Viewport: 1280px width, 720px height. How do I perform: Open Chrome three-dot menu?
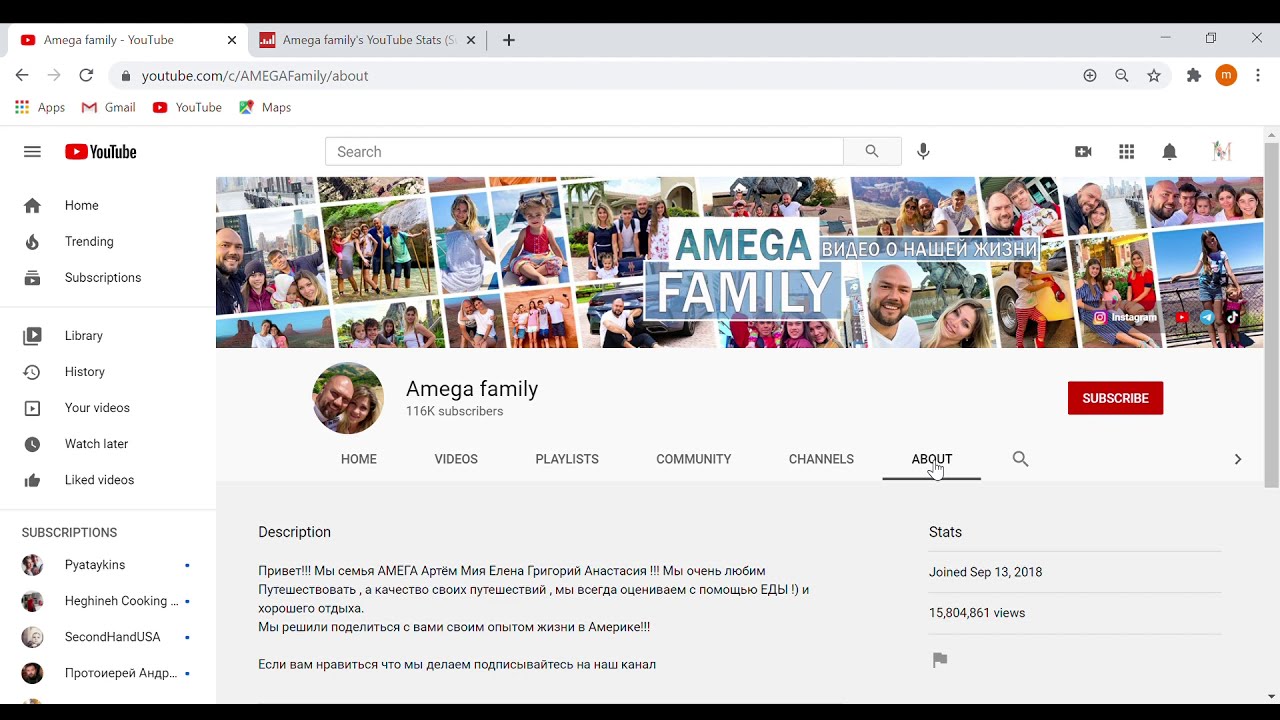pos(1258,76)
